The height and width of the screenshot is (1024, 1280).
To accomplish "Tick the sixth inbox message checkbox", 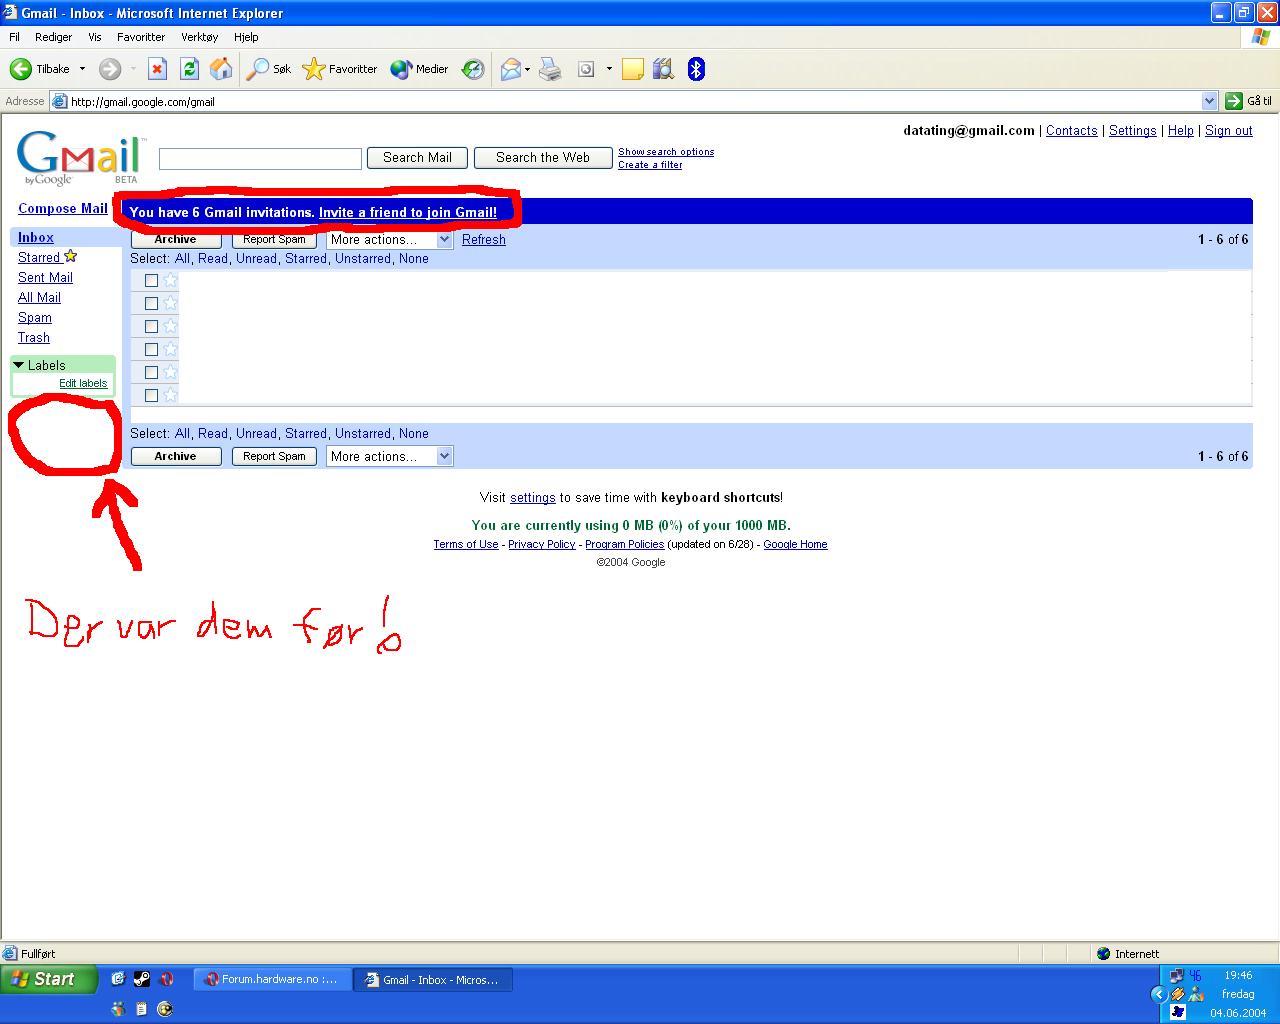I will point(151,395).
